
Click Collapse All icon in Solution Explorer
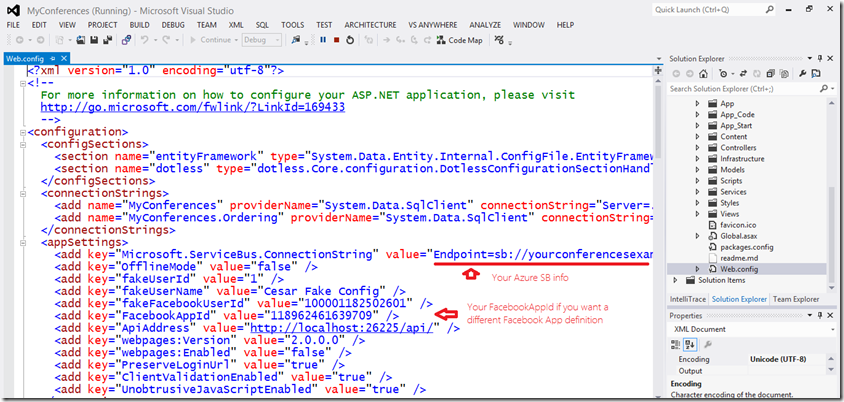coord(770,75)
